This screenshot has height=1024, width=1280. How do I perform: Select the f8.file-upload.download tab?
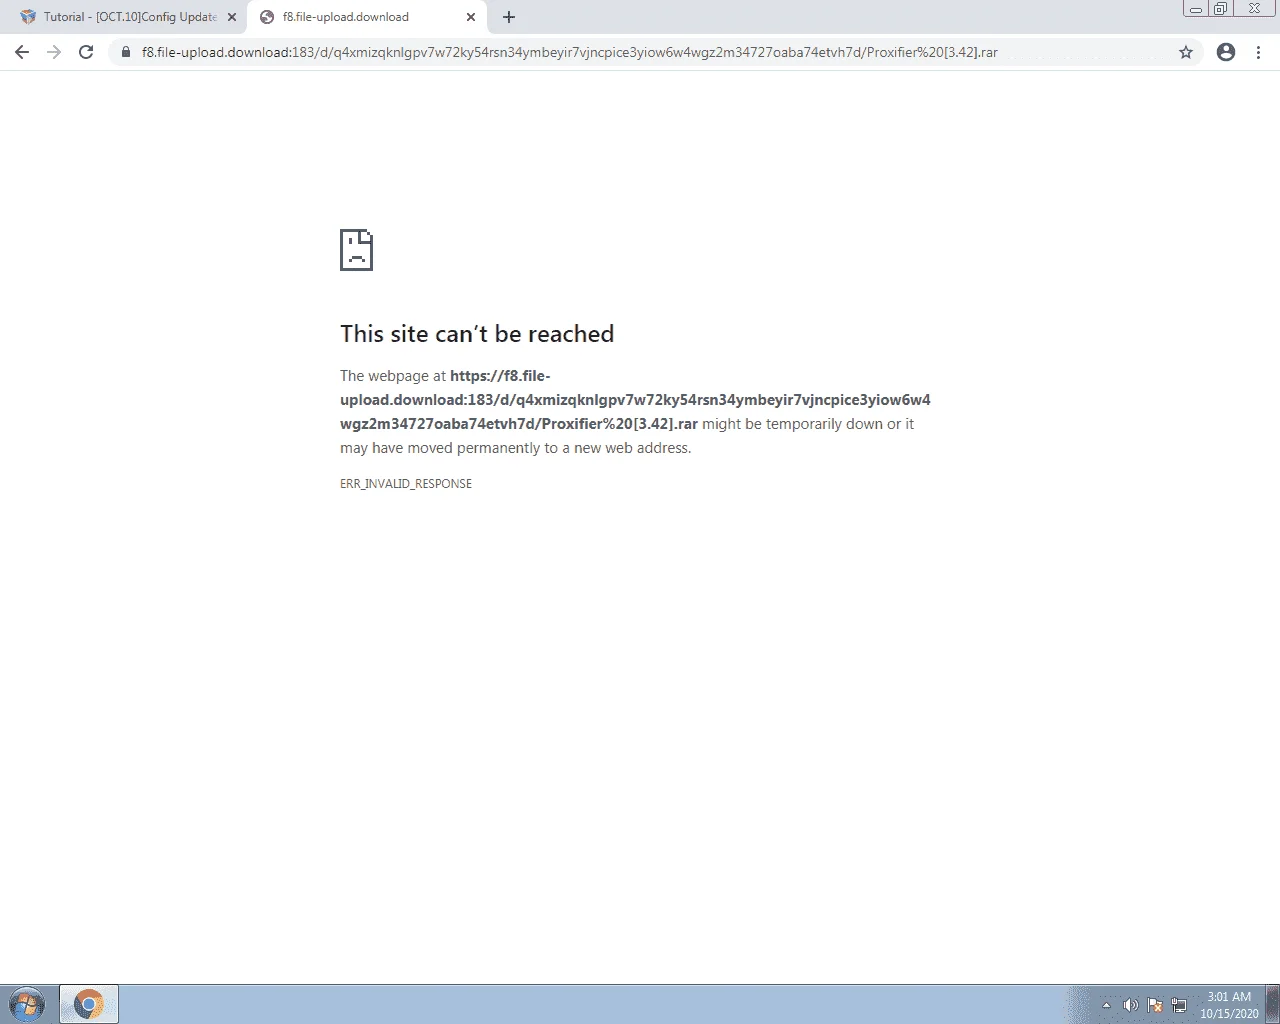[367, 17]
